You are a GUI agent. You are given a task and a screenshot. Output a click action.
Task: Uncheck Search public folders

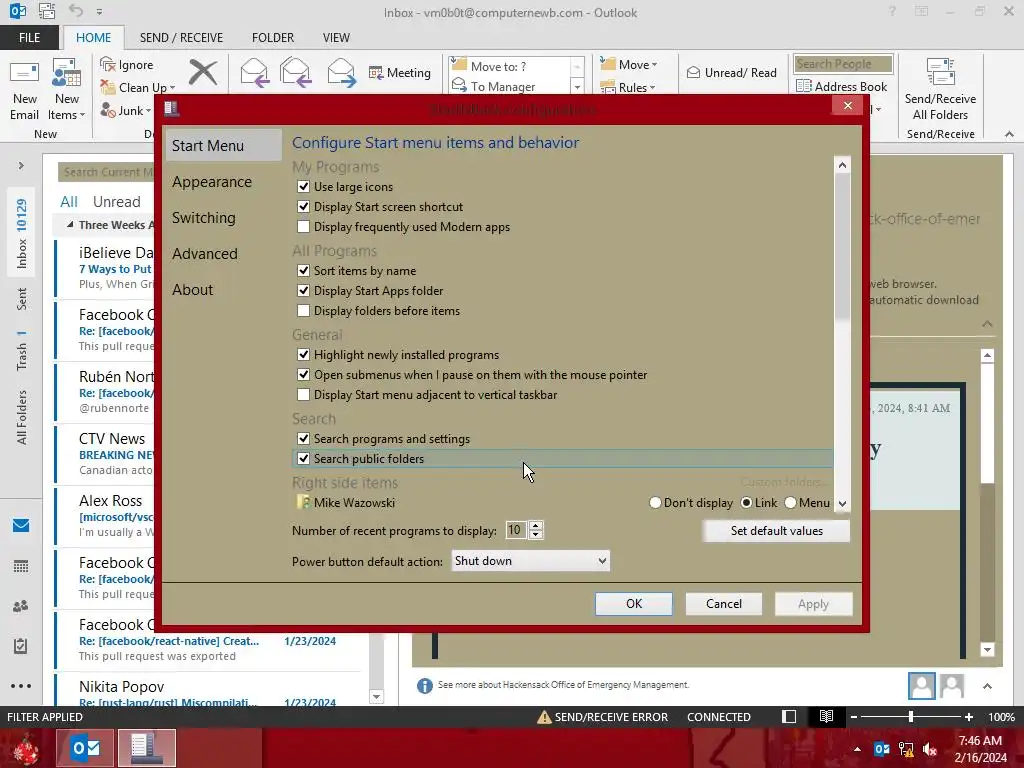point(303,458)
